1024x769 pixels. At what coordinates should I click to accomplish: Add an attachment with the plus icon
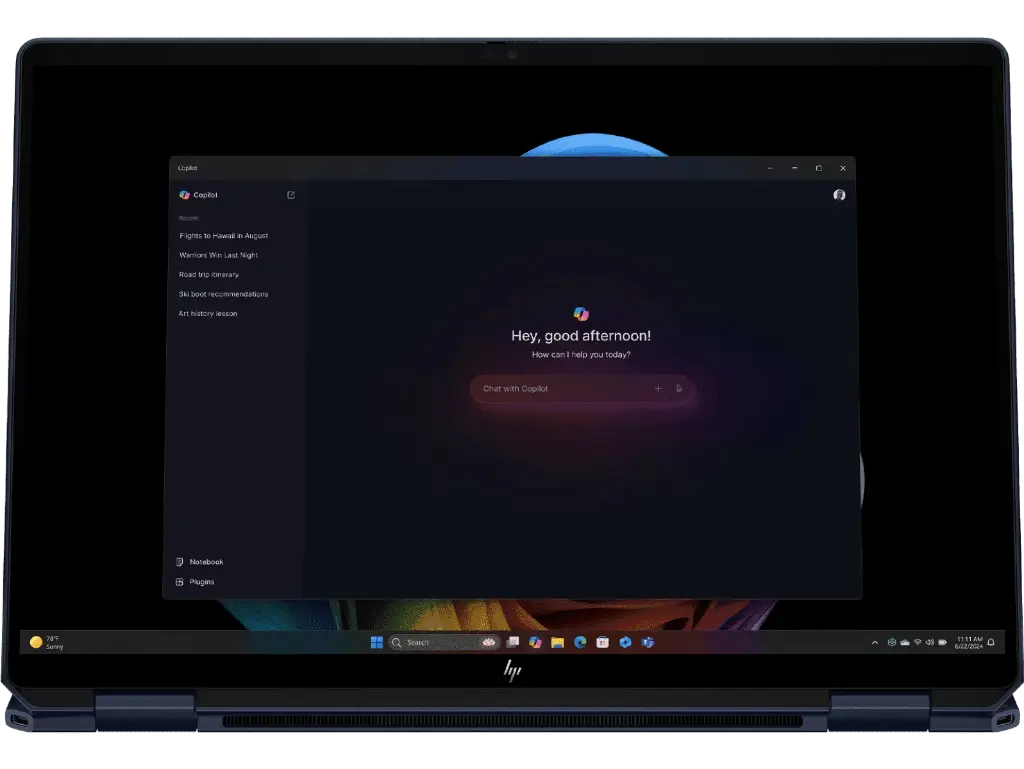(658, 388)
